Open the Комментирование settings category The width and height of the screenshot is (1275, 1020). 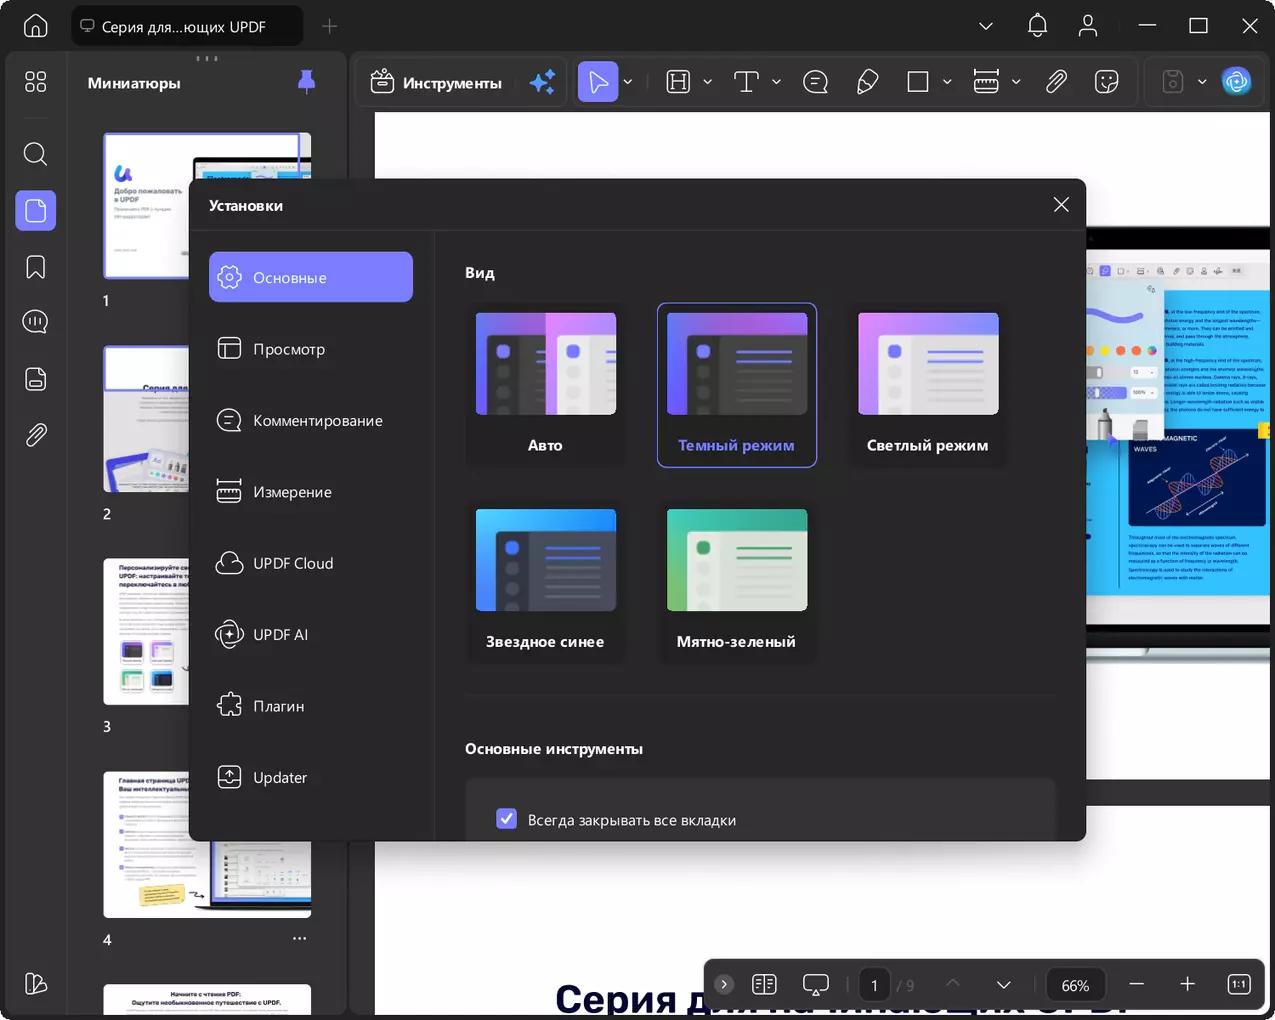click(x=311, y=420)
